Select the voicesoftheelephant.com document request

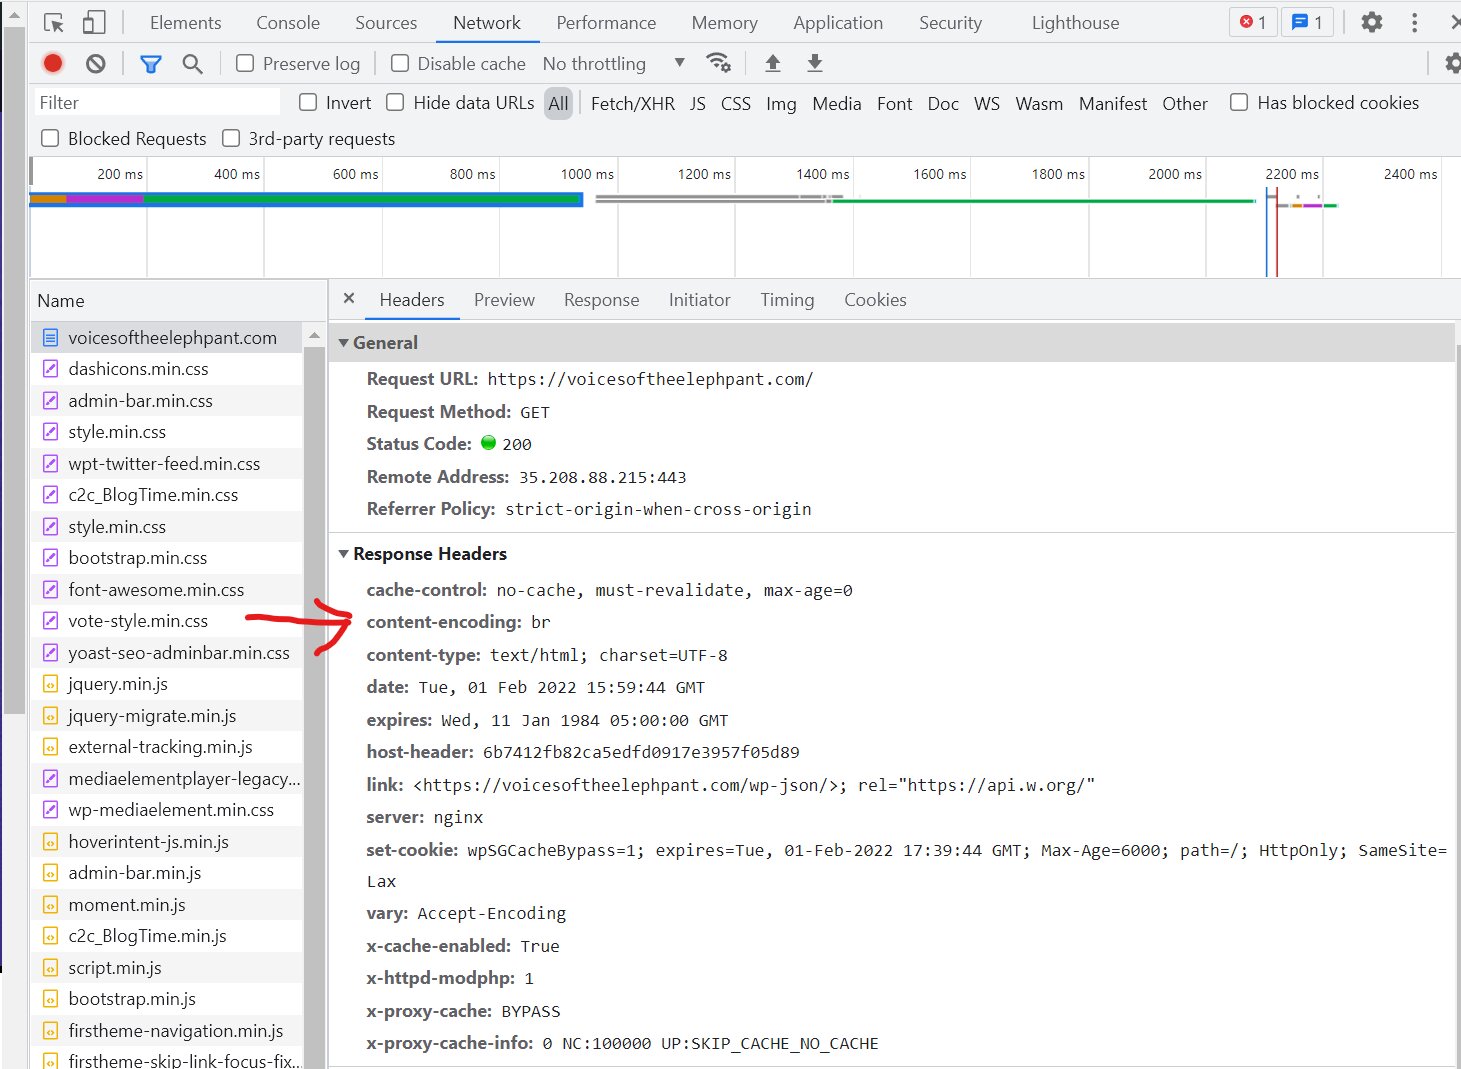[x=166, y=338]
